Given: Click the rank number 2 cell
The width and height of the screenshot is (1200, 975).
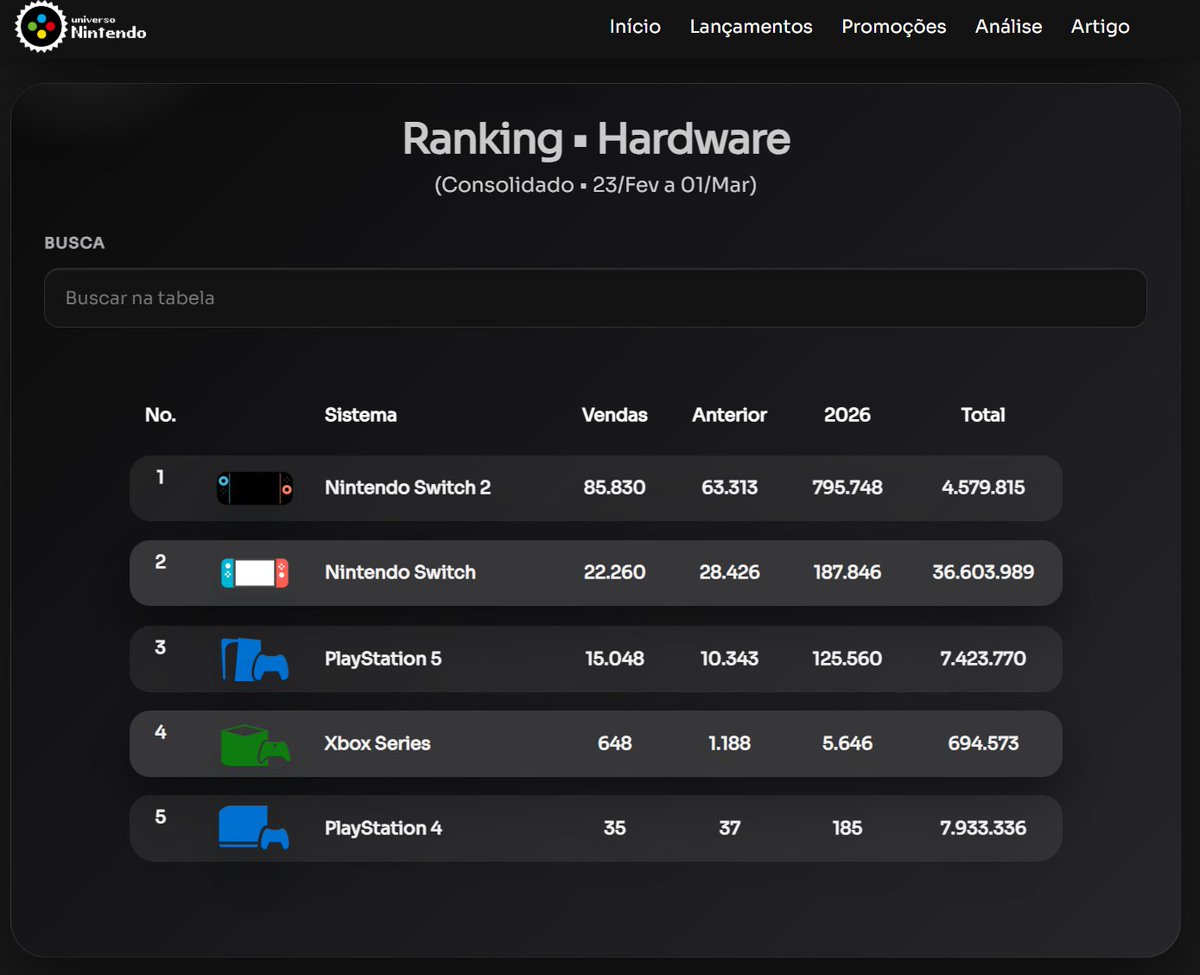Looking at the screenshot, I should 160,562.
